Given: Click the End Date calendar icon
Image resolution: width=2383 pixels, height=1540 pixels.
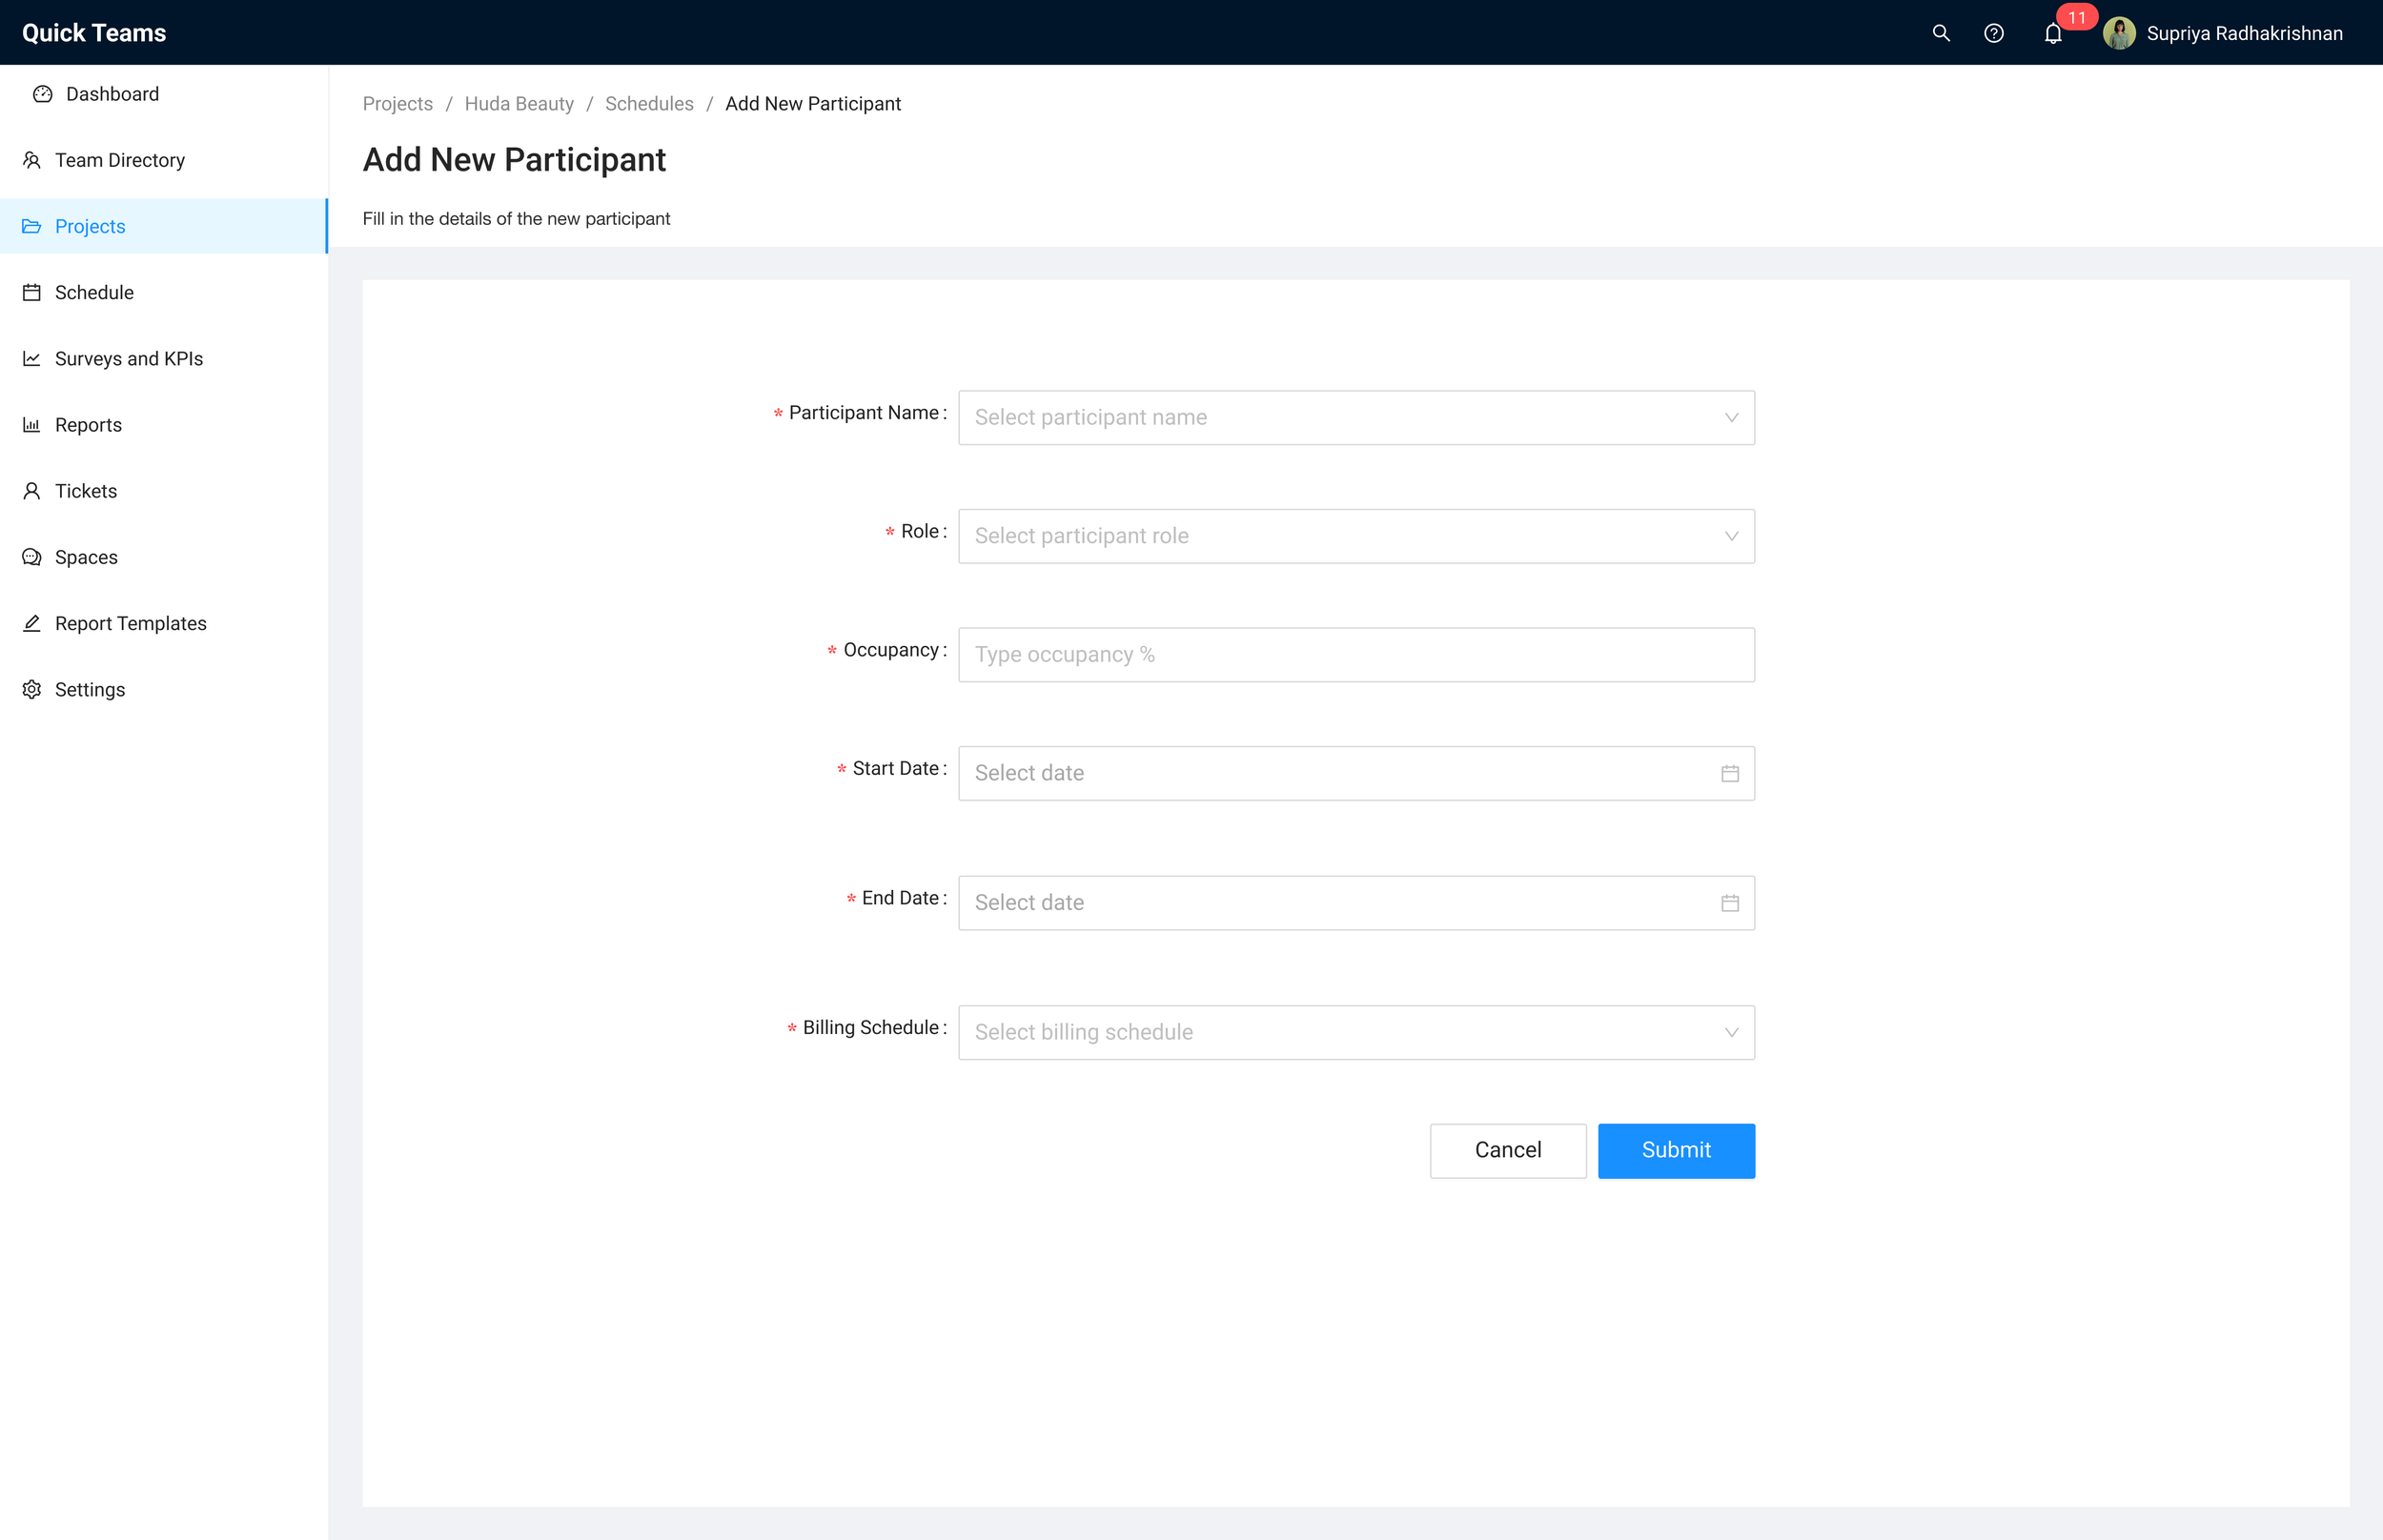Looking at the screenshot, I should (1730, 903).
